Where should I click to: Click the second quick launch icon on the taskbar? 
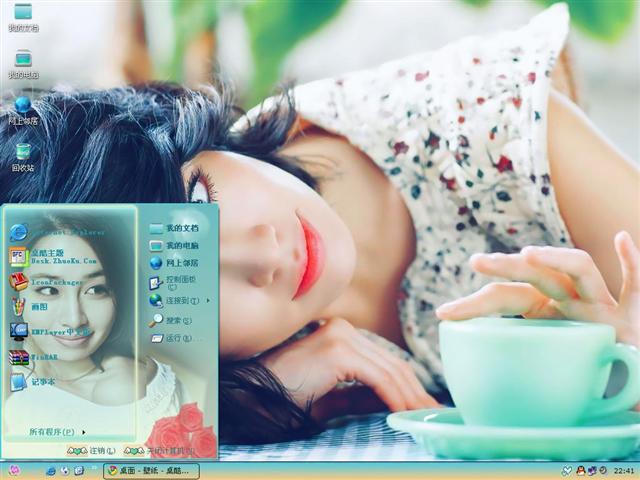coord(65,471)
